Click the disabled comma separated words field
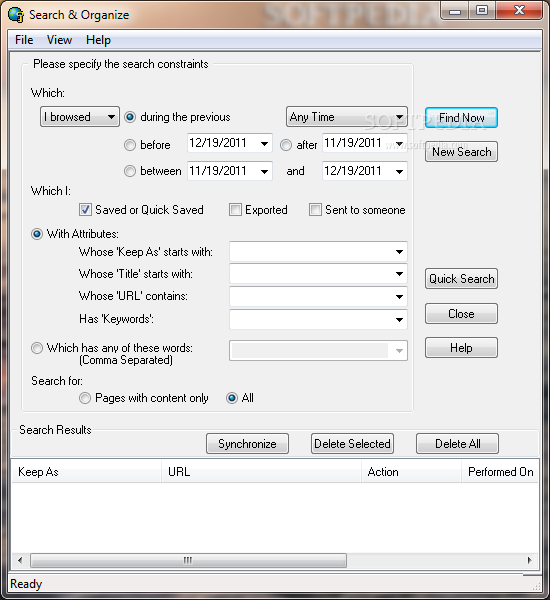Viewport: 550px width, 600px height. tap(318, 351)
